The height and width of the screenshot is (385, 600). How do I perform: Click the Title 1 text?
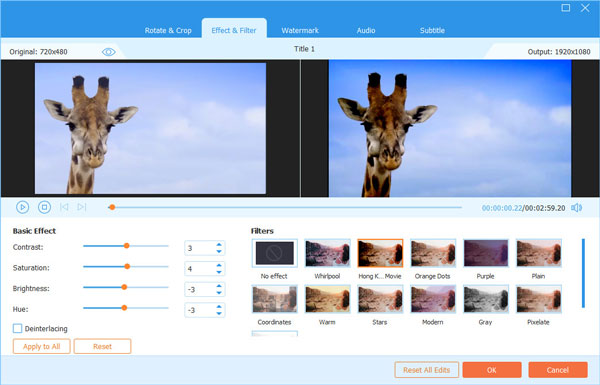[x=304, y=49]
